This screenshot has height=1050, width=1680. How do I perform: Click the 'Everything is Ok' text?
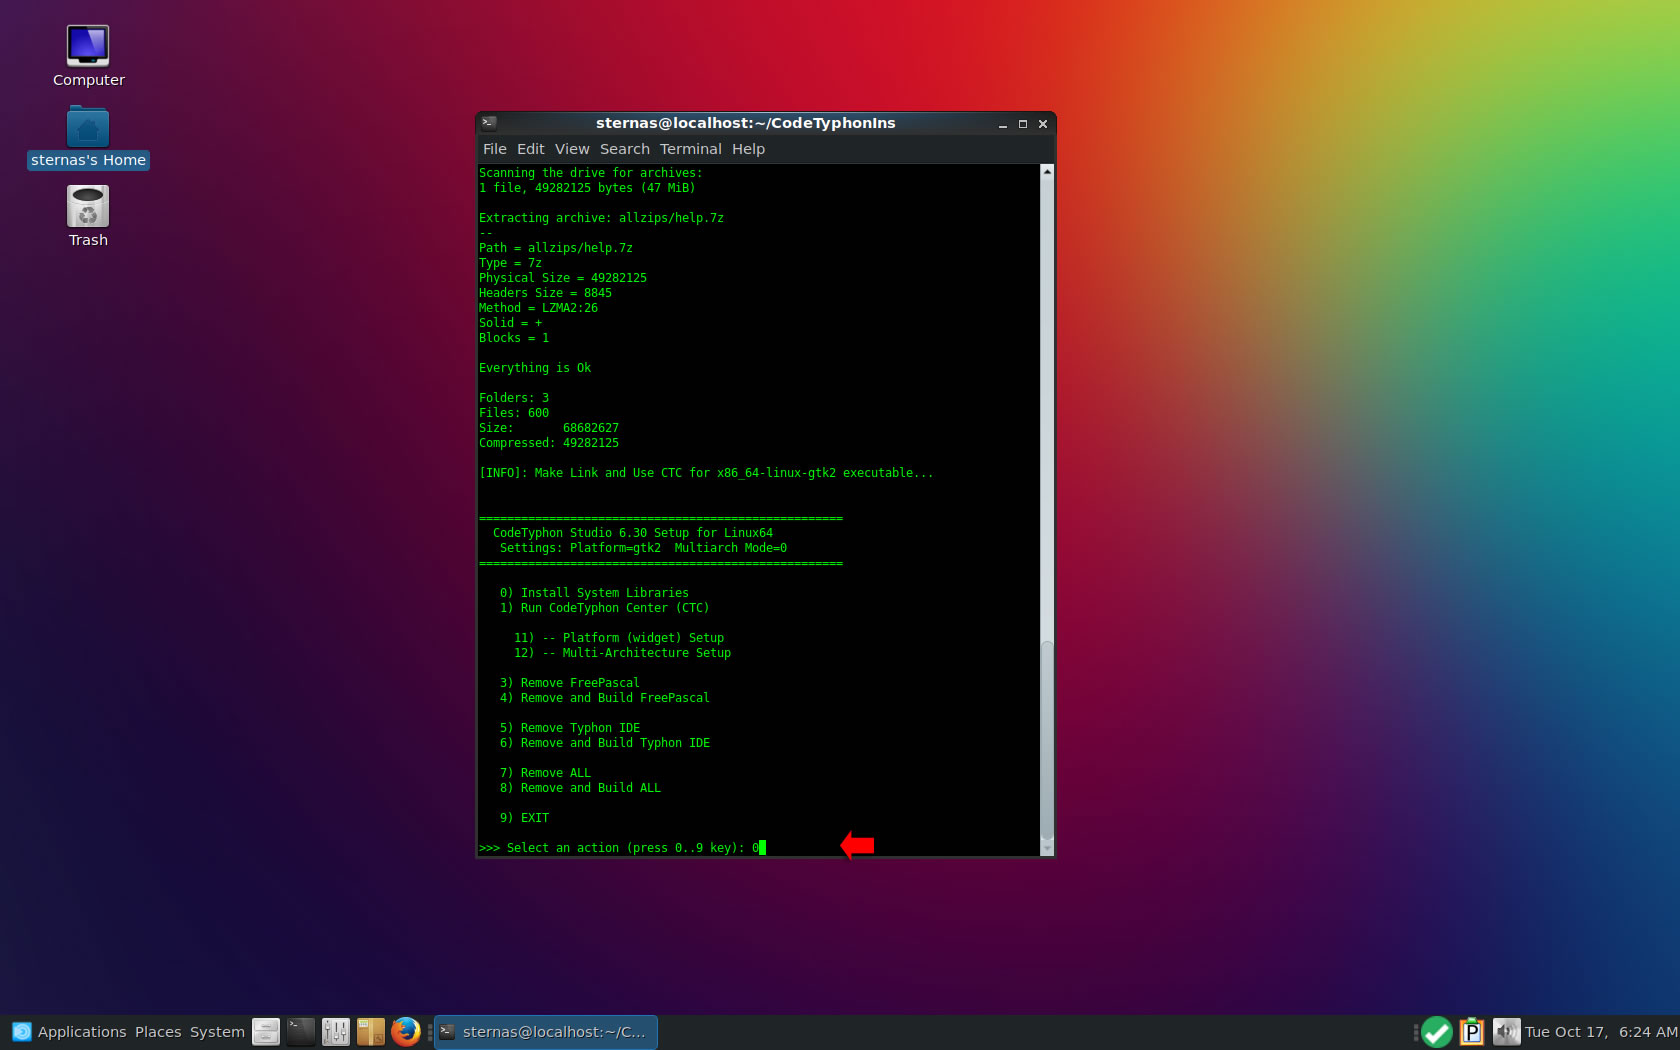coord(535,368)
